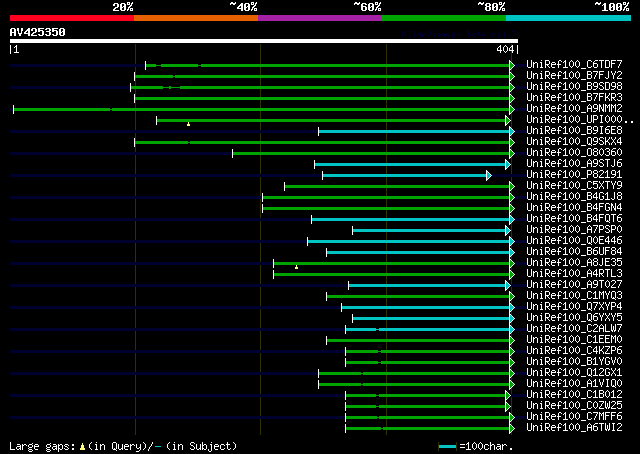Image resolution: width=640 pixels, height=454 pixels.
Task: Select label UniRef100_C1MYQ3
Action: point(574,296)
